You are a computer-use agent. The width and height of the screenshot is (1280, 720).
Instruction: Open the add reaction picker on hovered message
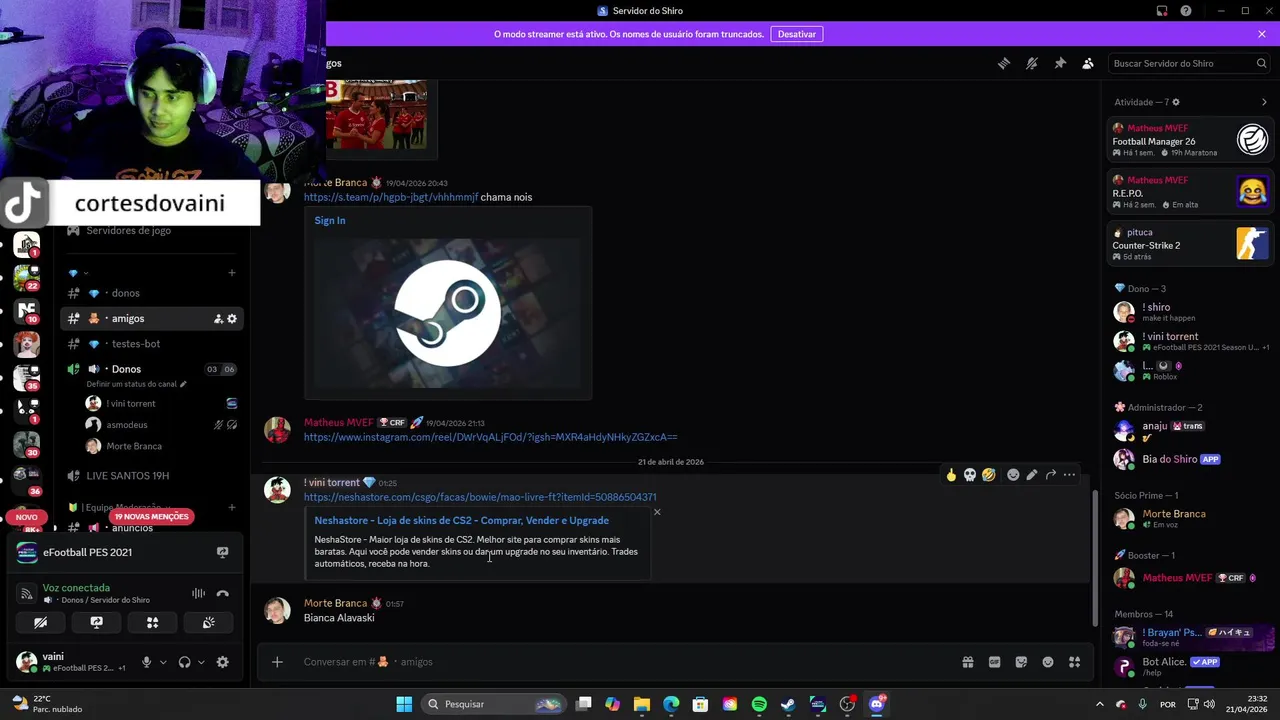[1013, 475]
